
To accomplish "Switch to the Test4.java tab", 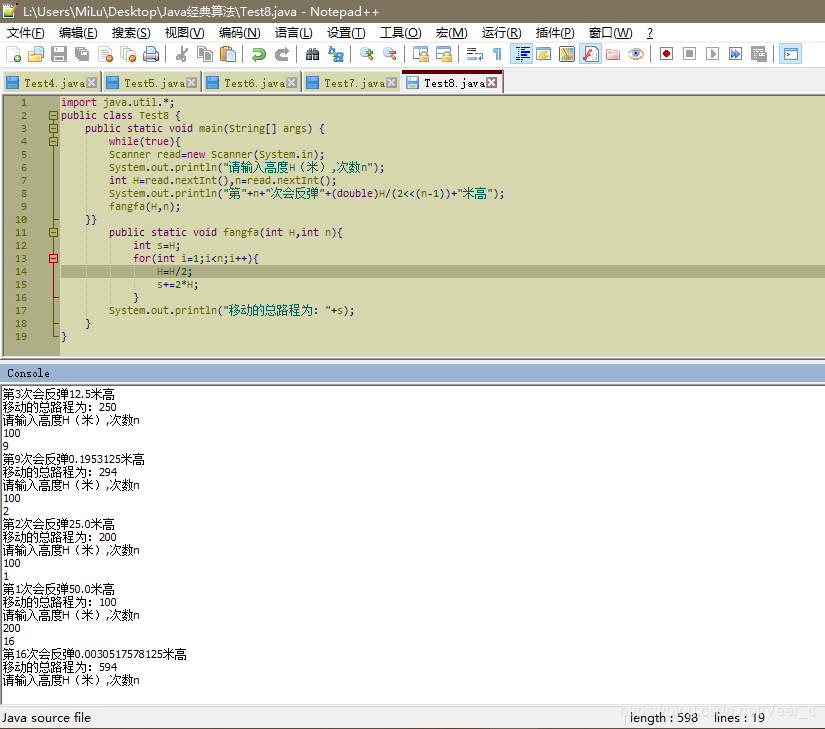I will pos(54,83).
